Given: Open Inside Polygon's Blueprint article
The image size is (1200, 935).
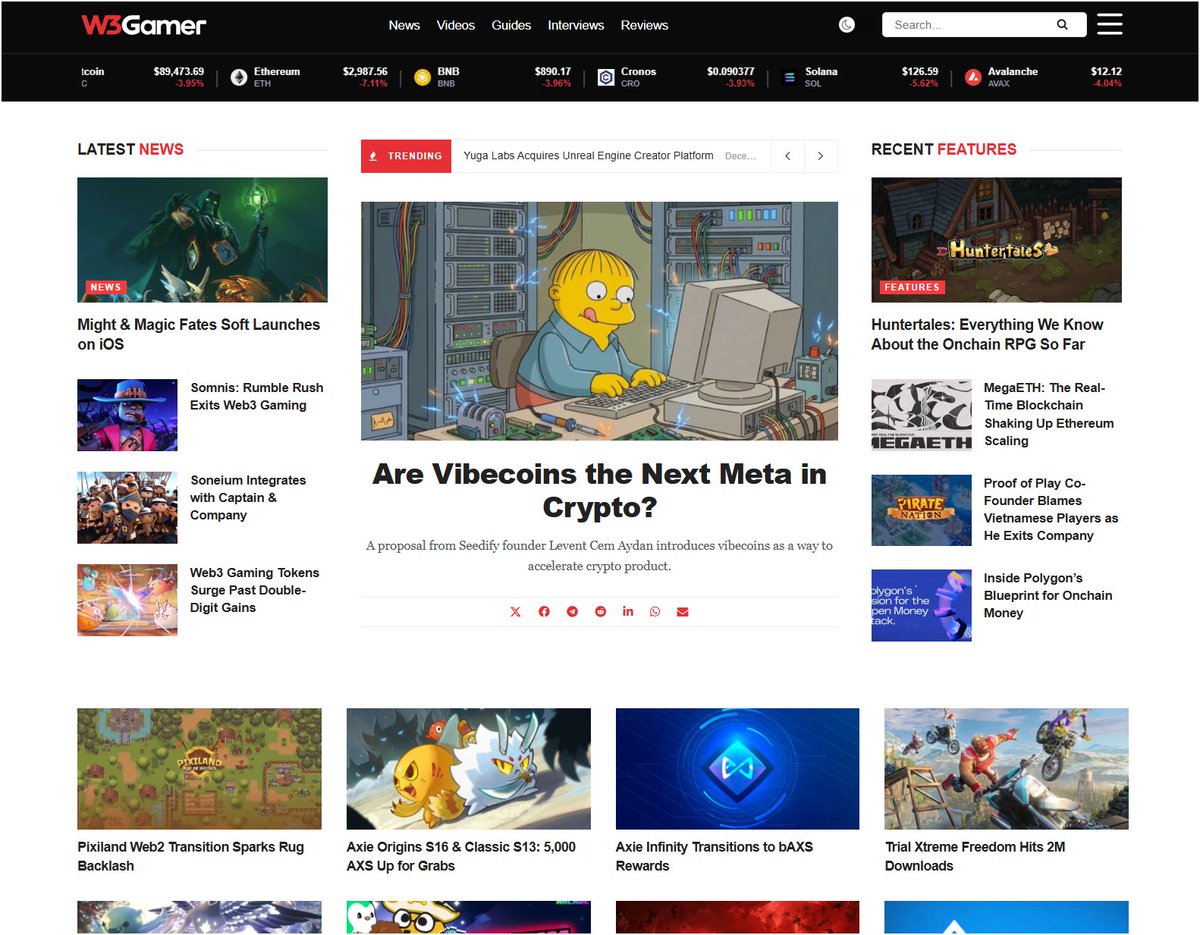Looking at the screenshot, I should (x=1048, y=596).
